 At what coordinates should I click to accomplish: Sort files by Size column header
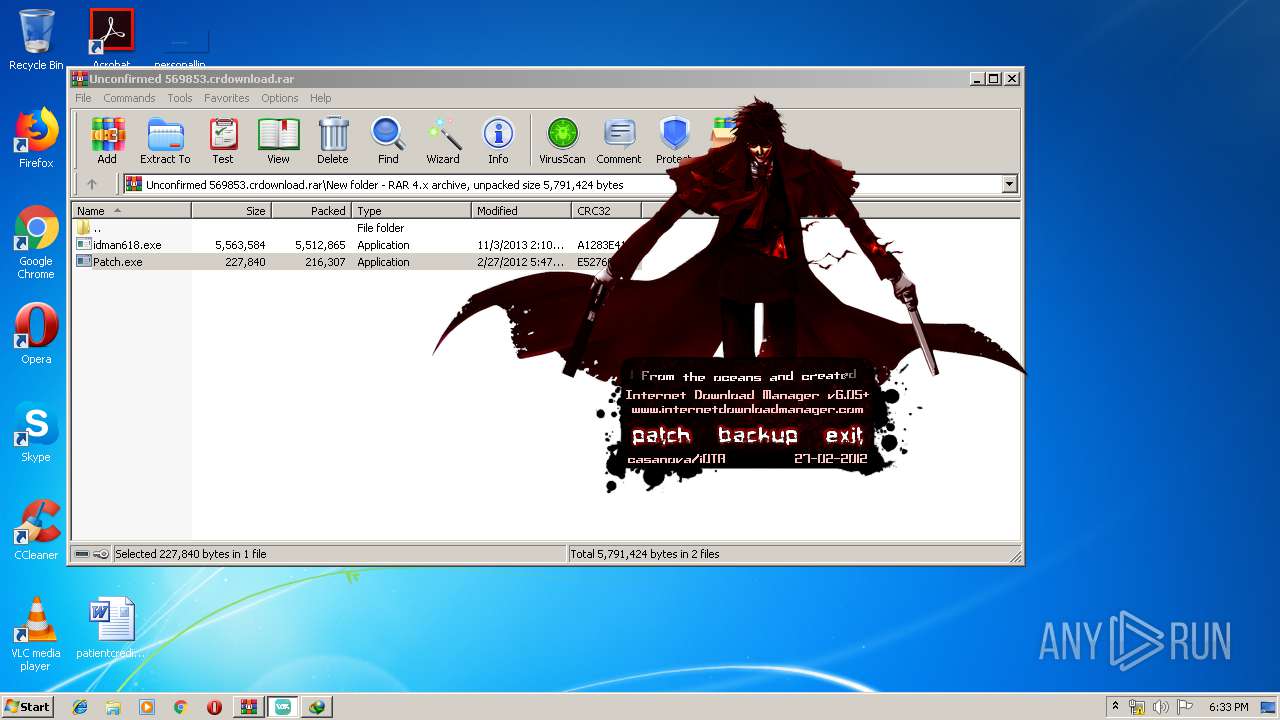point(231,211)
